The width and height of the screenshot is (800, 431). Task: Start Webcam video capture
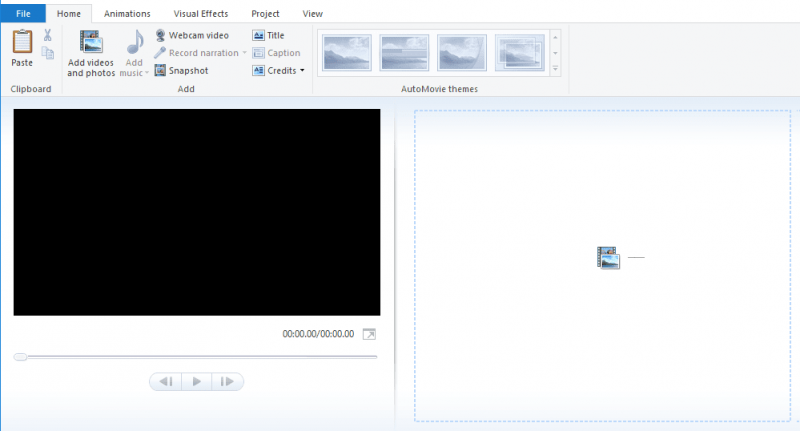[192, 35]
